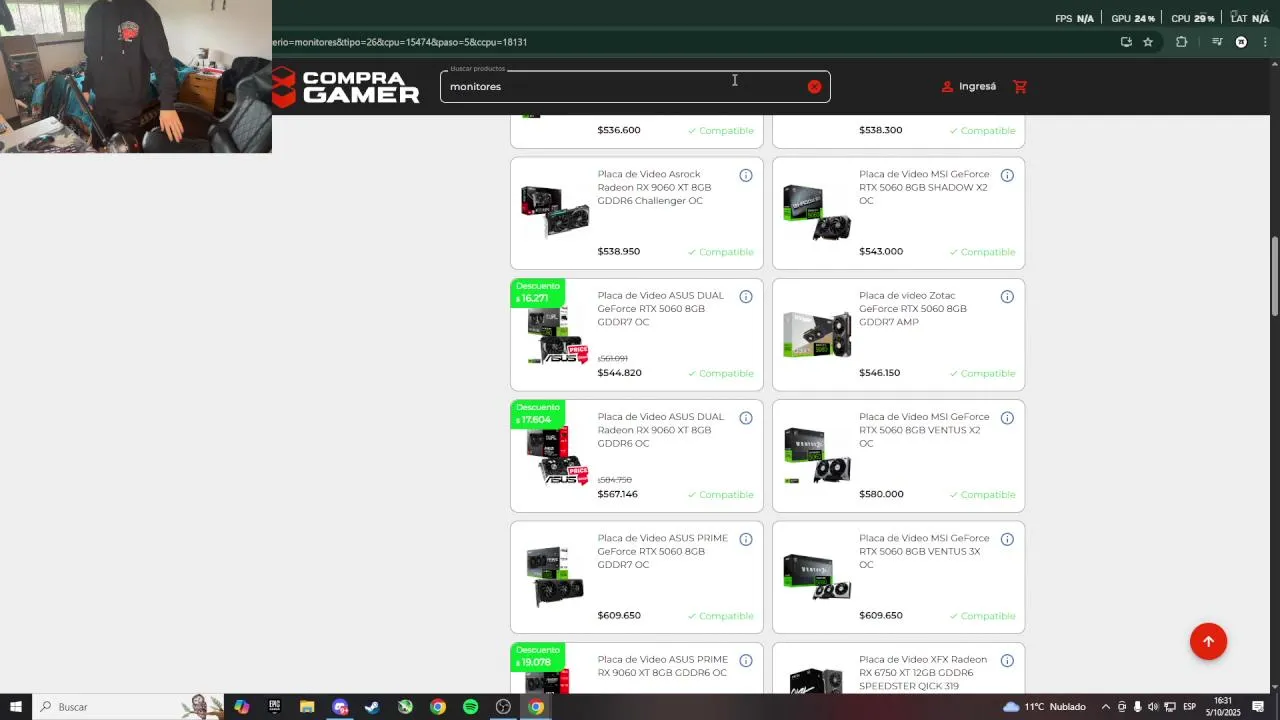Select the Zotac RTX 5060 AMP thumbnail

(x=817, y=334)
